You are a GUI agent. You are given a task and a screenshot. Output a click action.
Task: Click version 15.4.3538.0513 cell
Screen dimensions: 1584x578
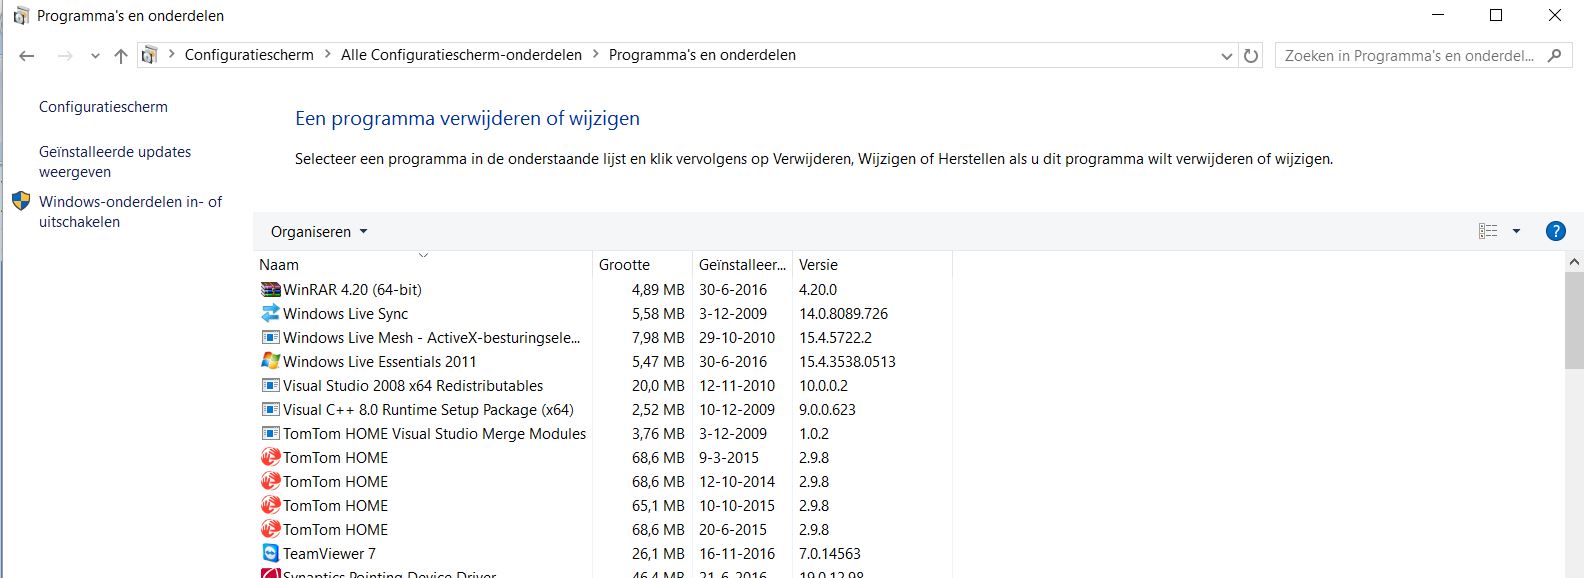[x=847, y=362]
